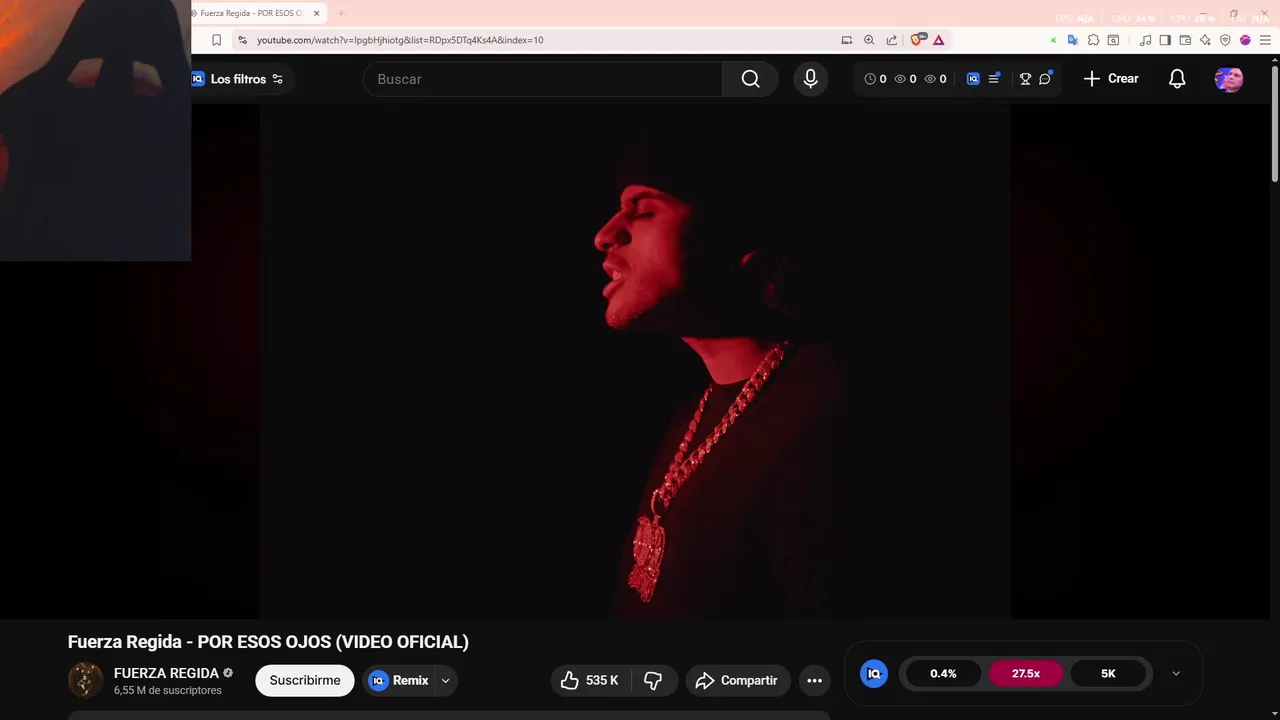Screen dimensions: 1280x720
Task: Close the Fuerza Regida browser tab
Action: [x=317, y=13]
